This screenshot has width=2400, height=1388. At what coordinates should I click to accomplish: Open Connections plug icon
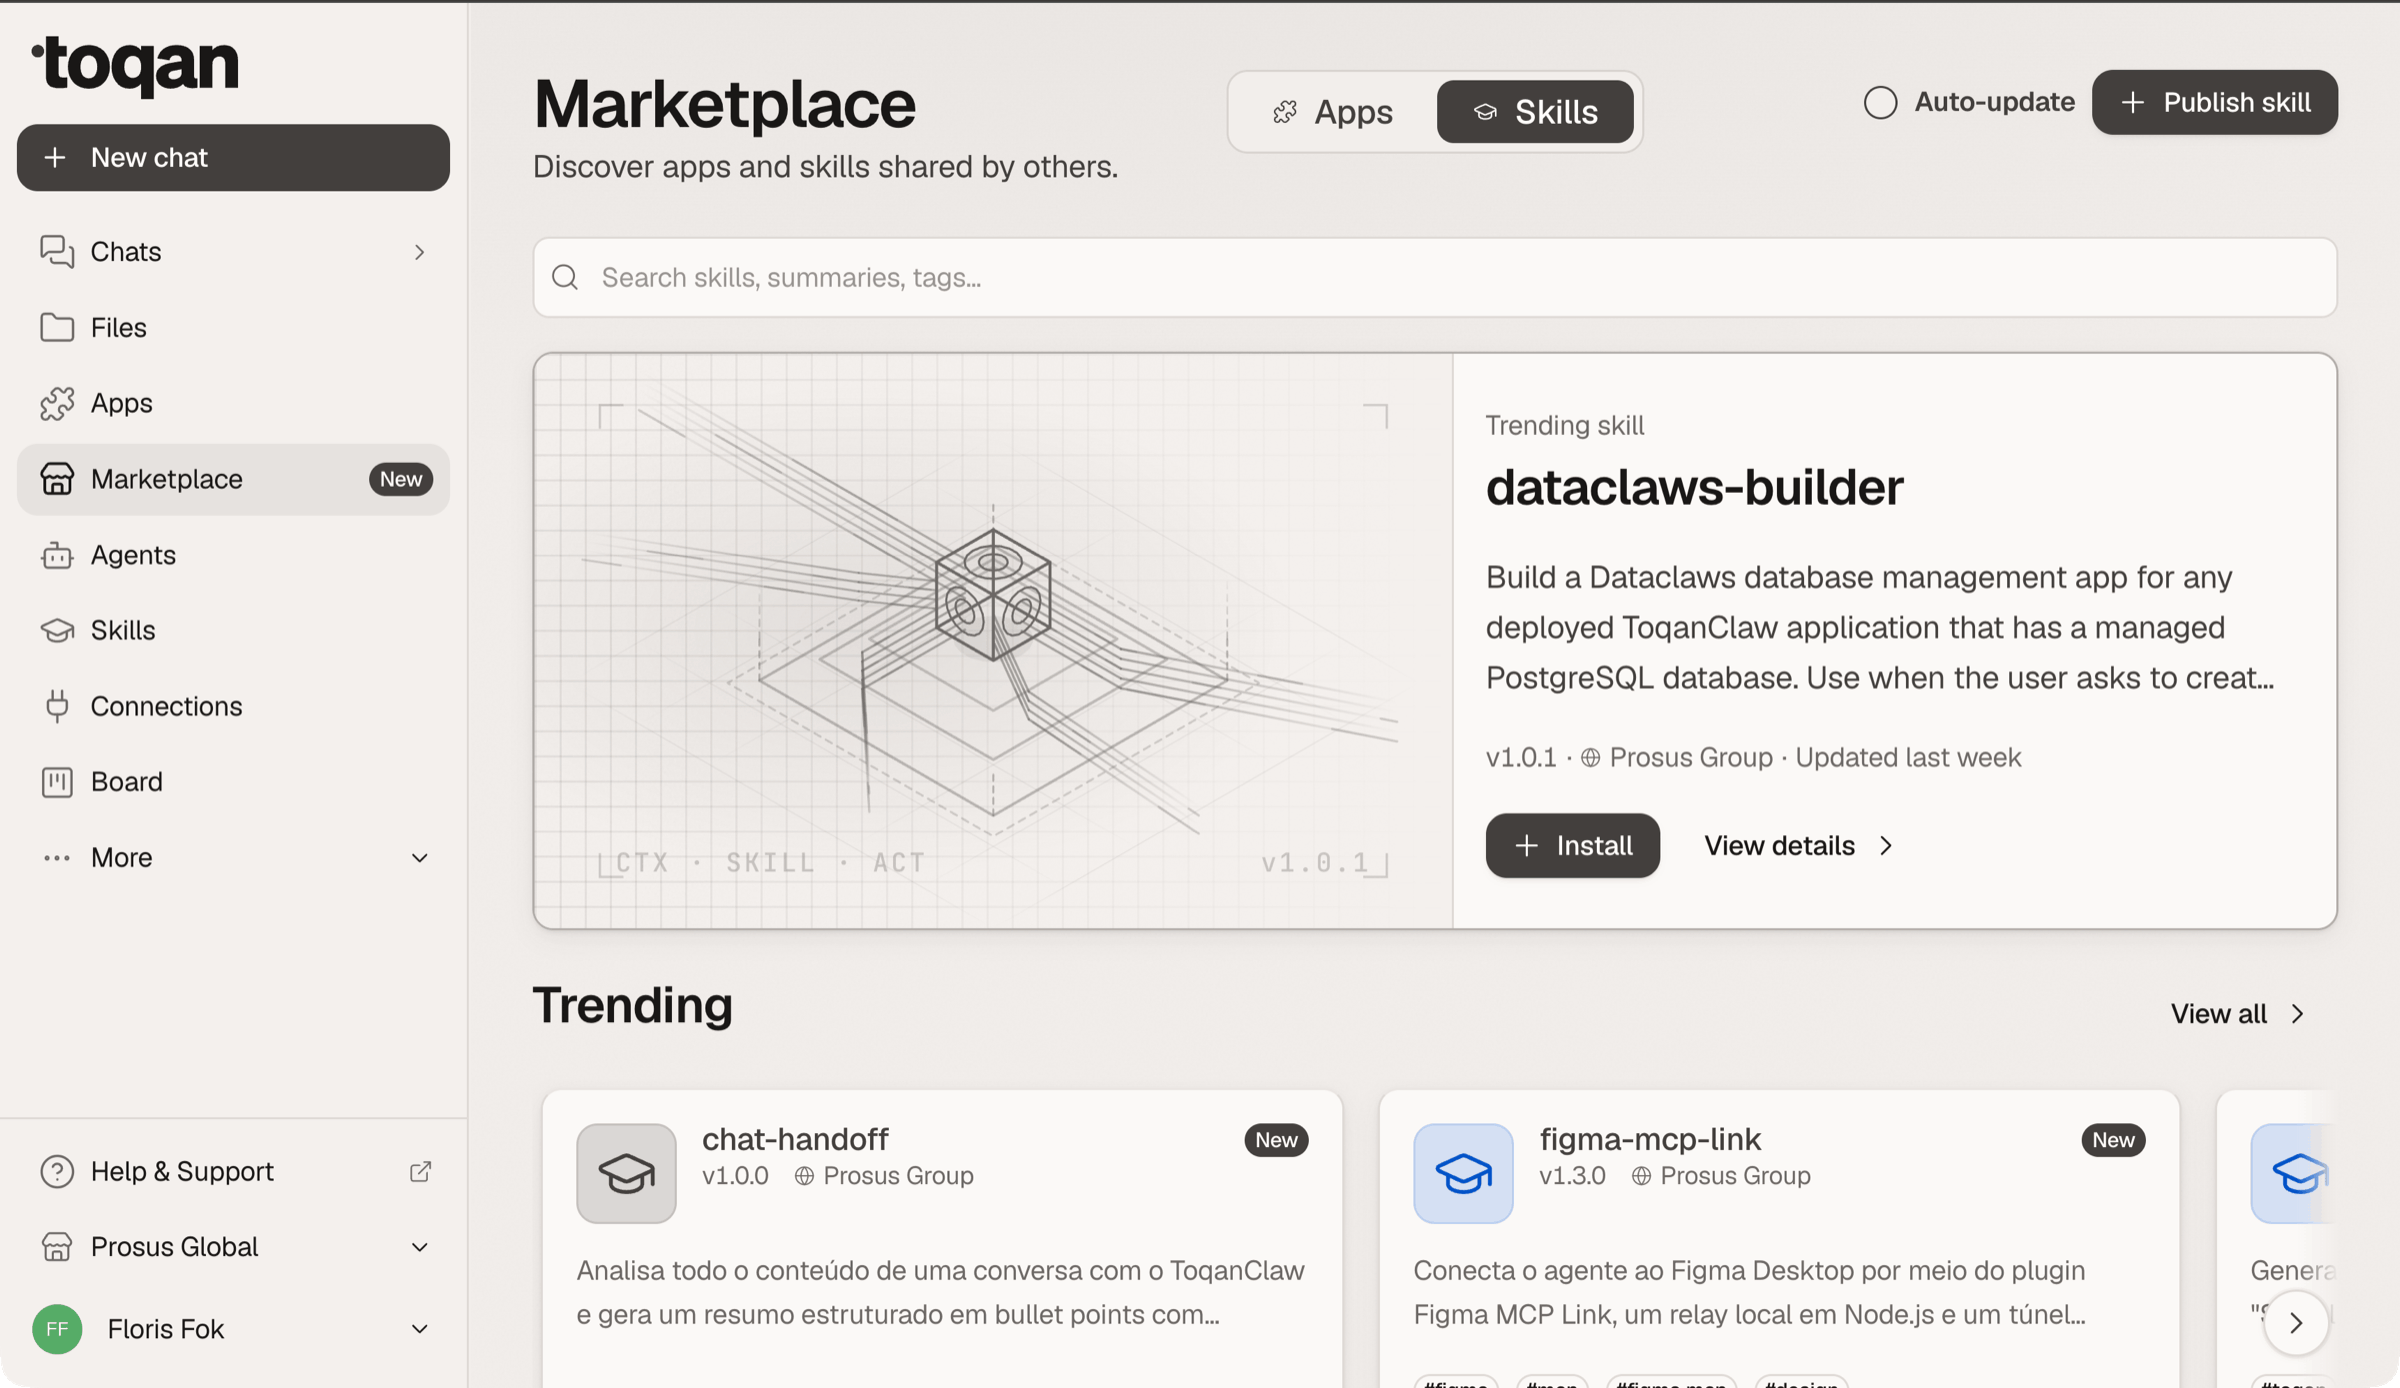tap(57, 706)
